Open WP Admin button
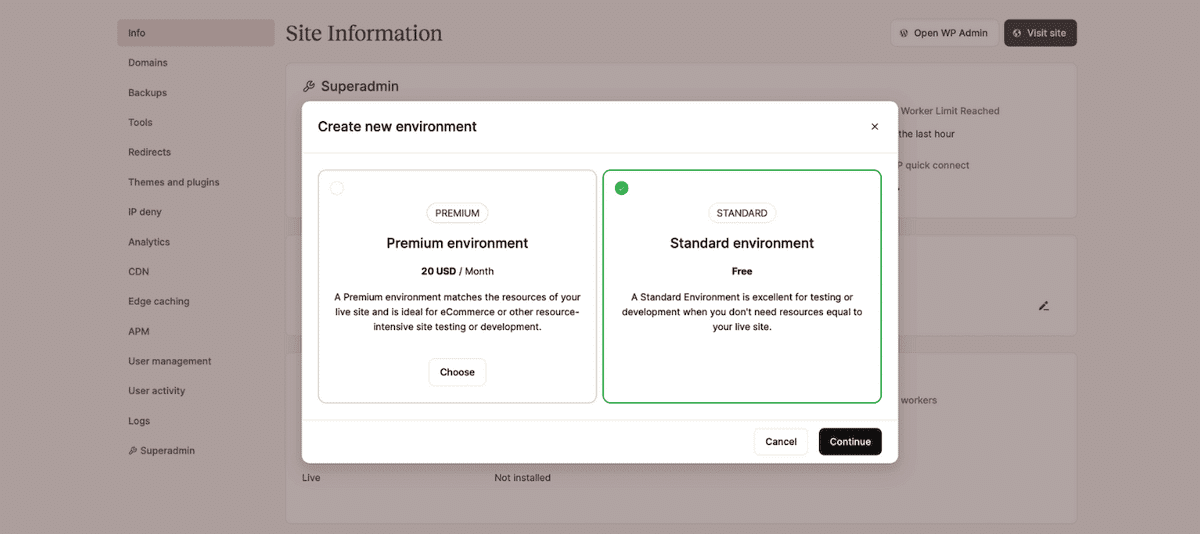 943,33
